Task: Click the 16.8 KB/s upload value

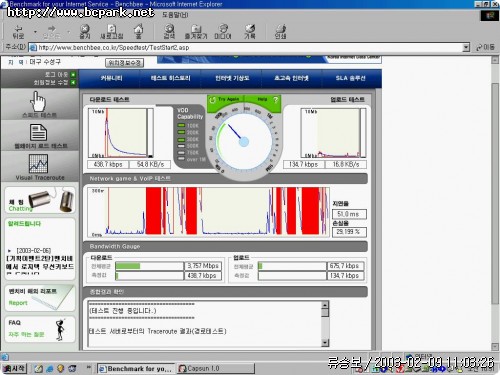Action: coord(346,164)
